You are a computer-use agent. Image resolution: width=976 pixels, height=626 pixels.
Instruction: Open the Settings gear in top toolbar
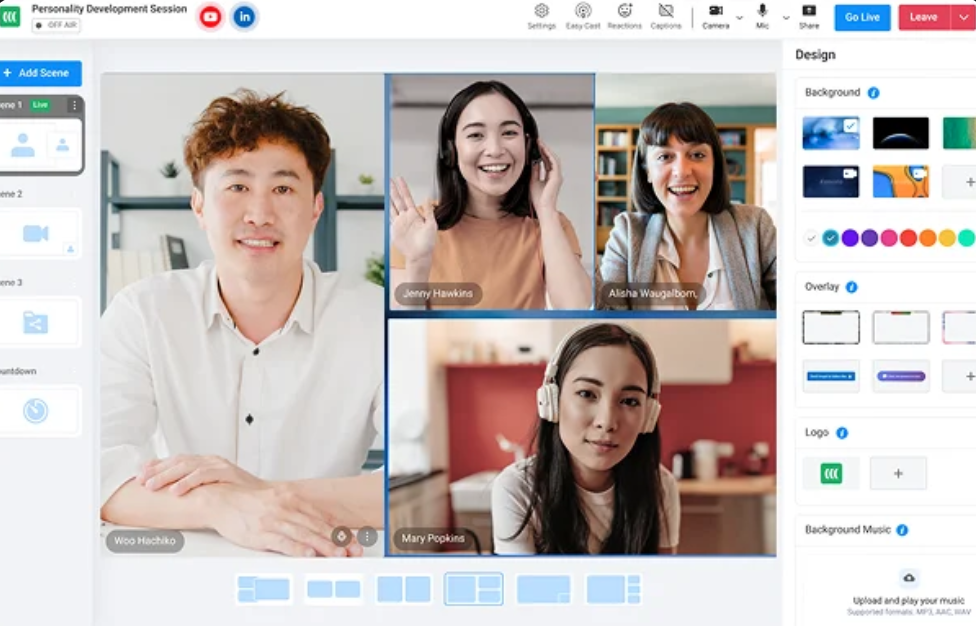pos(541,14)
